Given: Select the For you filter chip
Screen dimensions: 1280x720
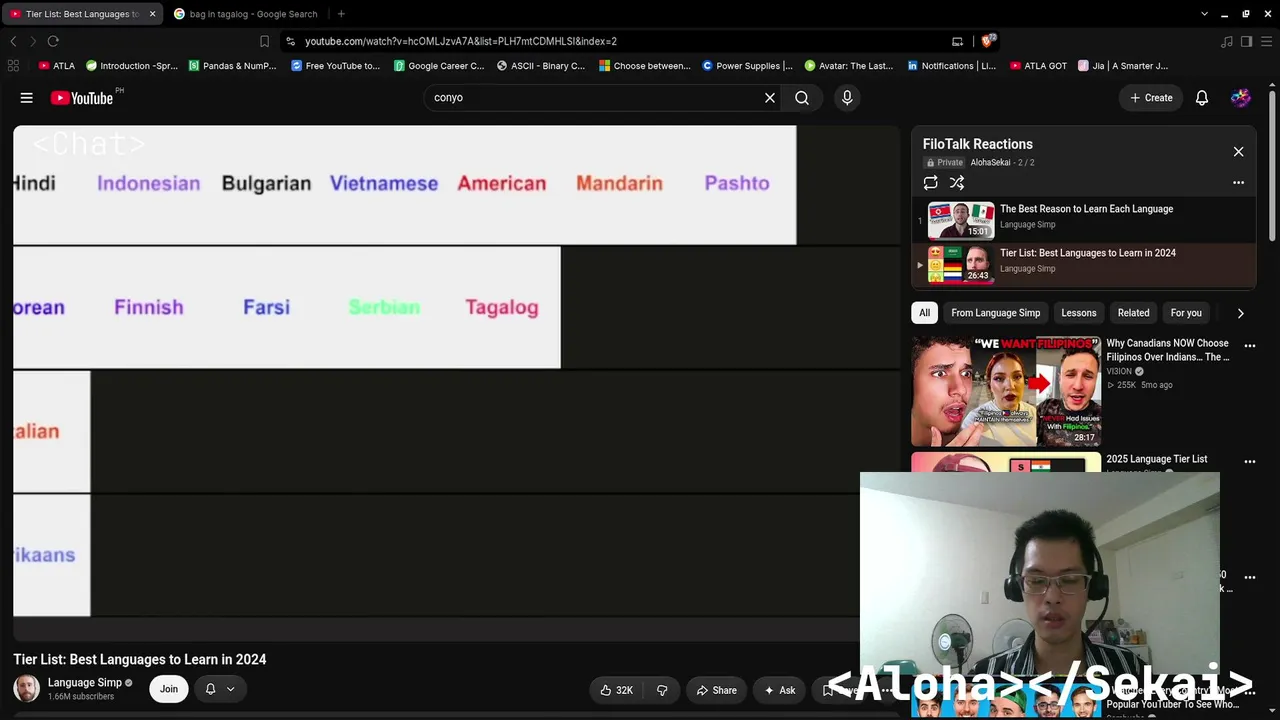Looking at the screenshot, I should [1186, 313].
